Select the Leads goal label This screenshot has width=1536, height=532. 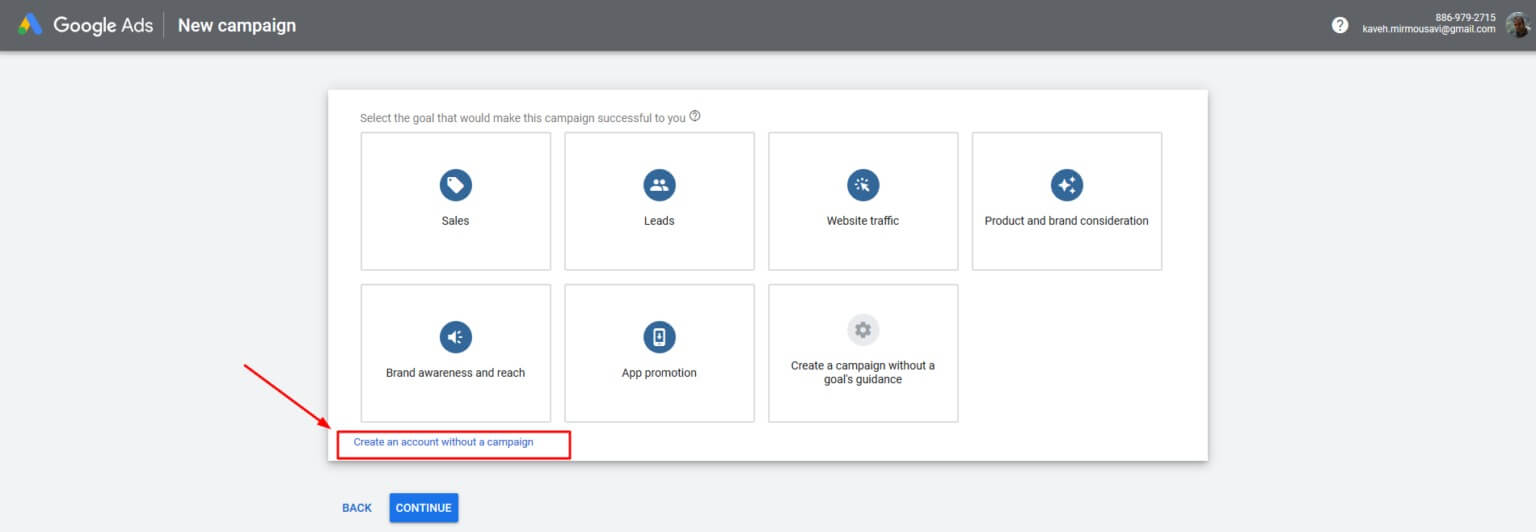(659, 221)
